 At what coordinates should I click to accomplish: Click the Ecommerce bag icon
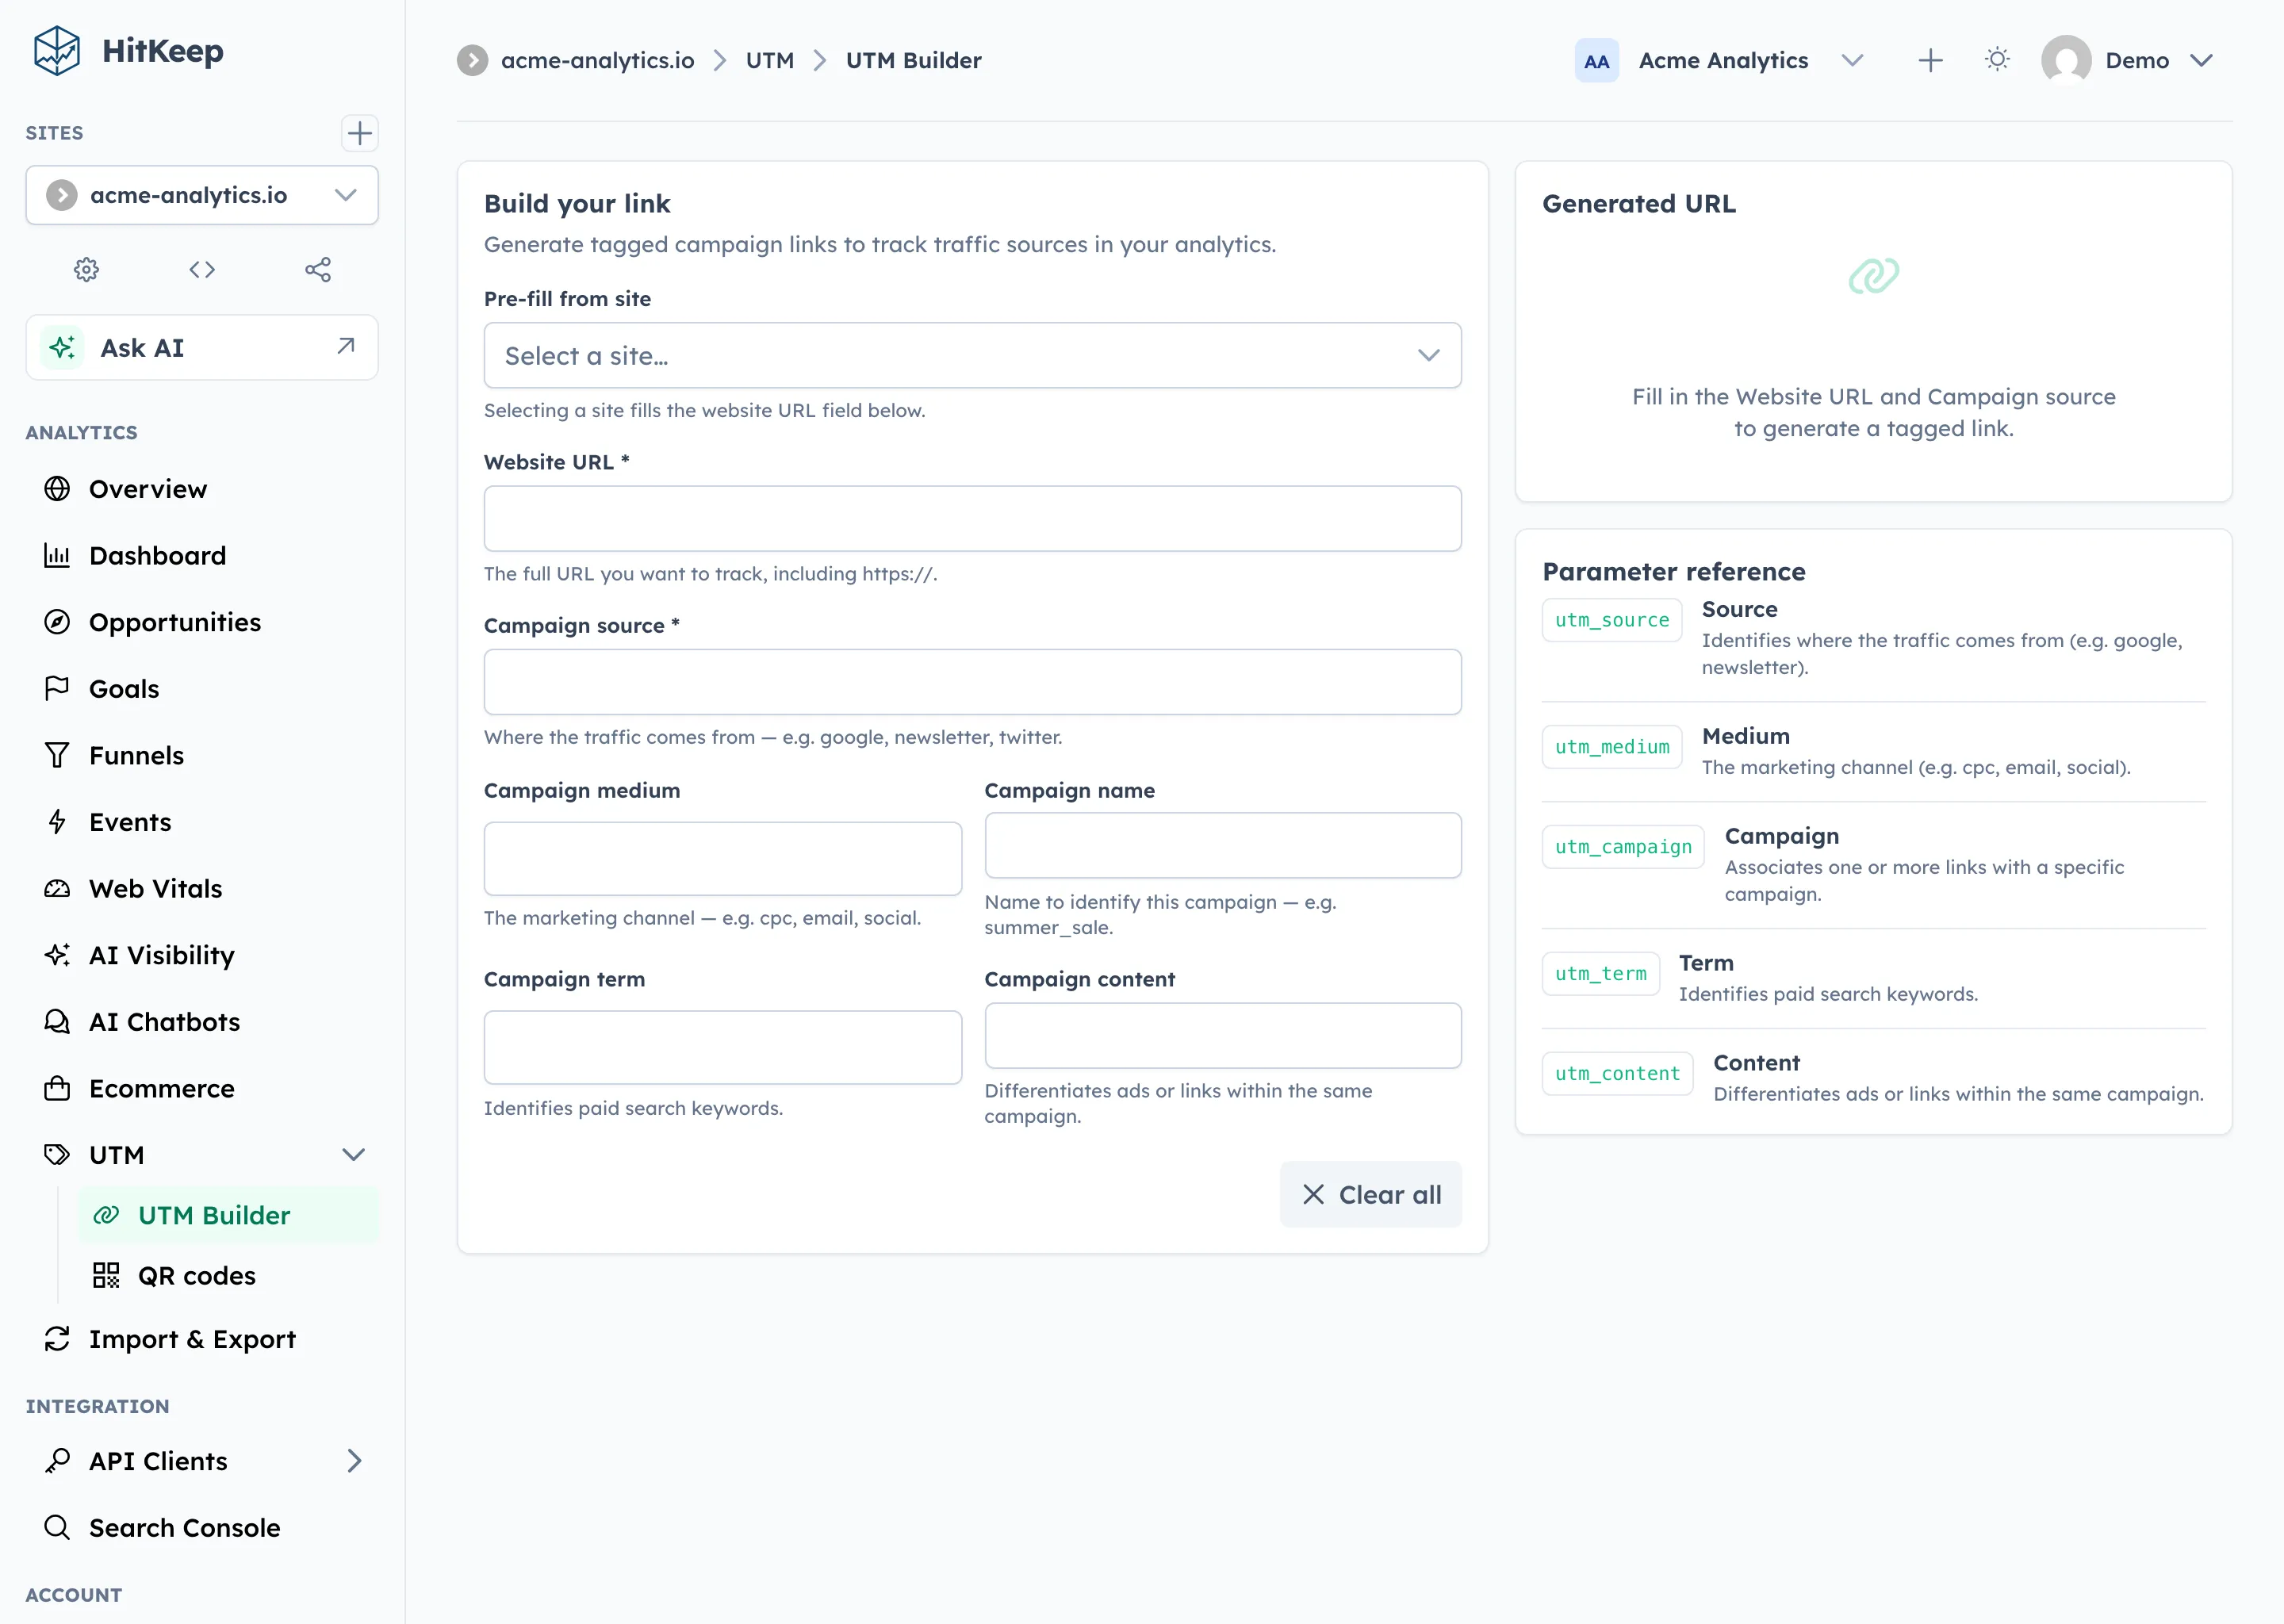point(57,1088)
